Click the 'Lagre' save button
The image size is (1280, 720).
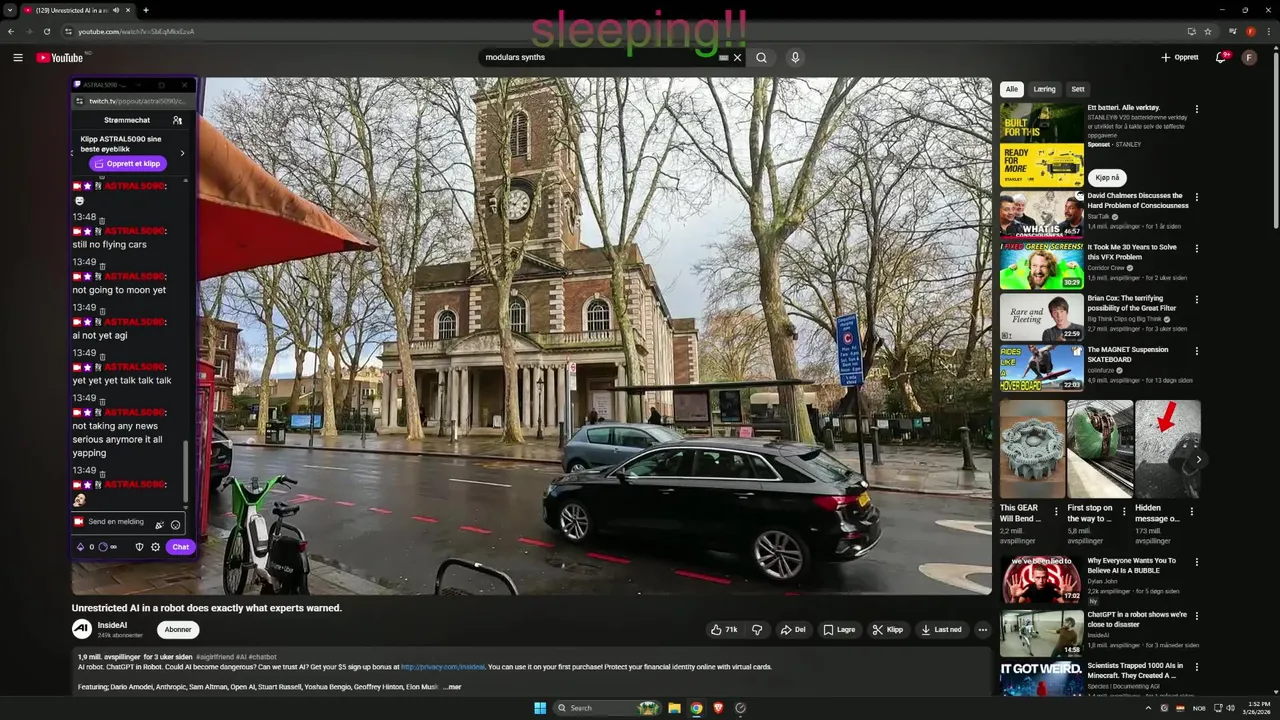(839, 630)
